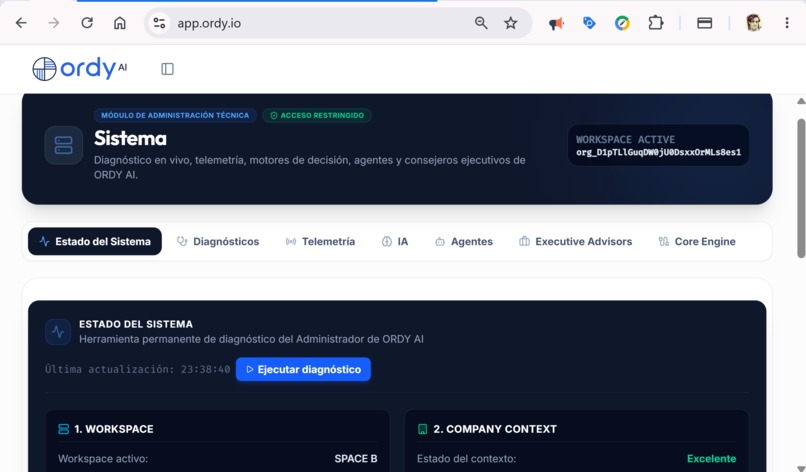Toggle the sidebar panel icon

168,69
